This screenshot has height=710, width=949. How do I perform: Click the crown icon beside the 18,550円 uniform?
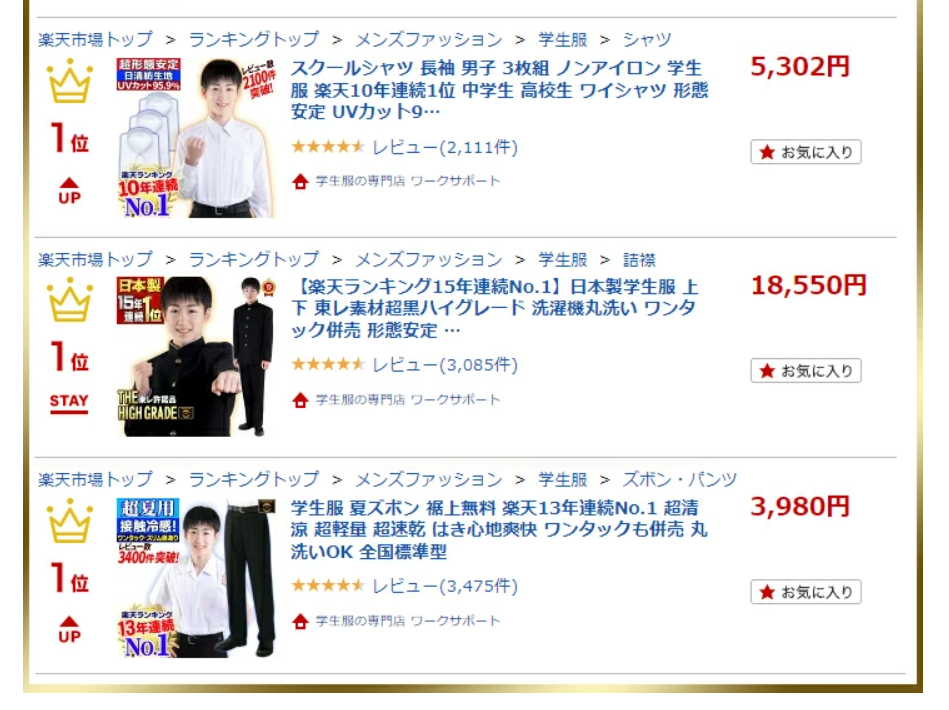click(x=70, y=300)
